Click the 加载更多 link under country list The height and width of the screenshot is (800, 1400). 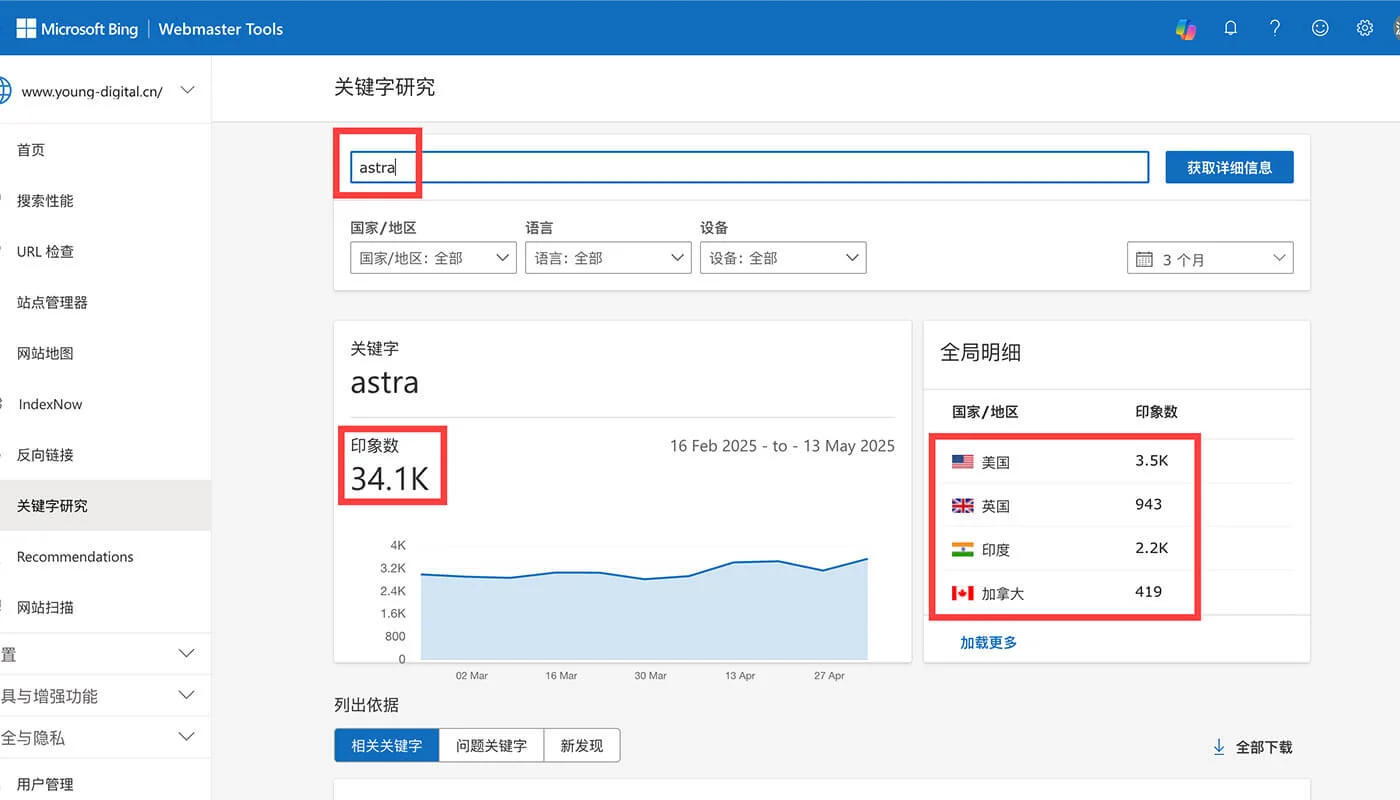pyautogui.click(x=988, y=642)
